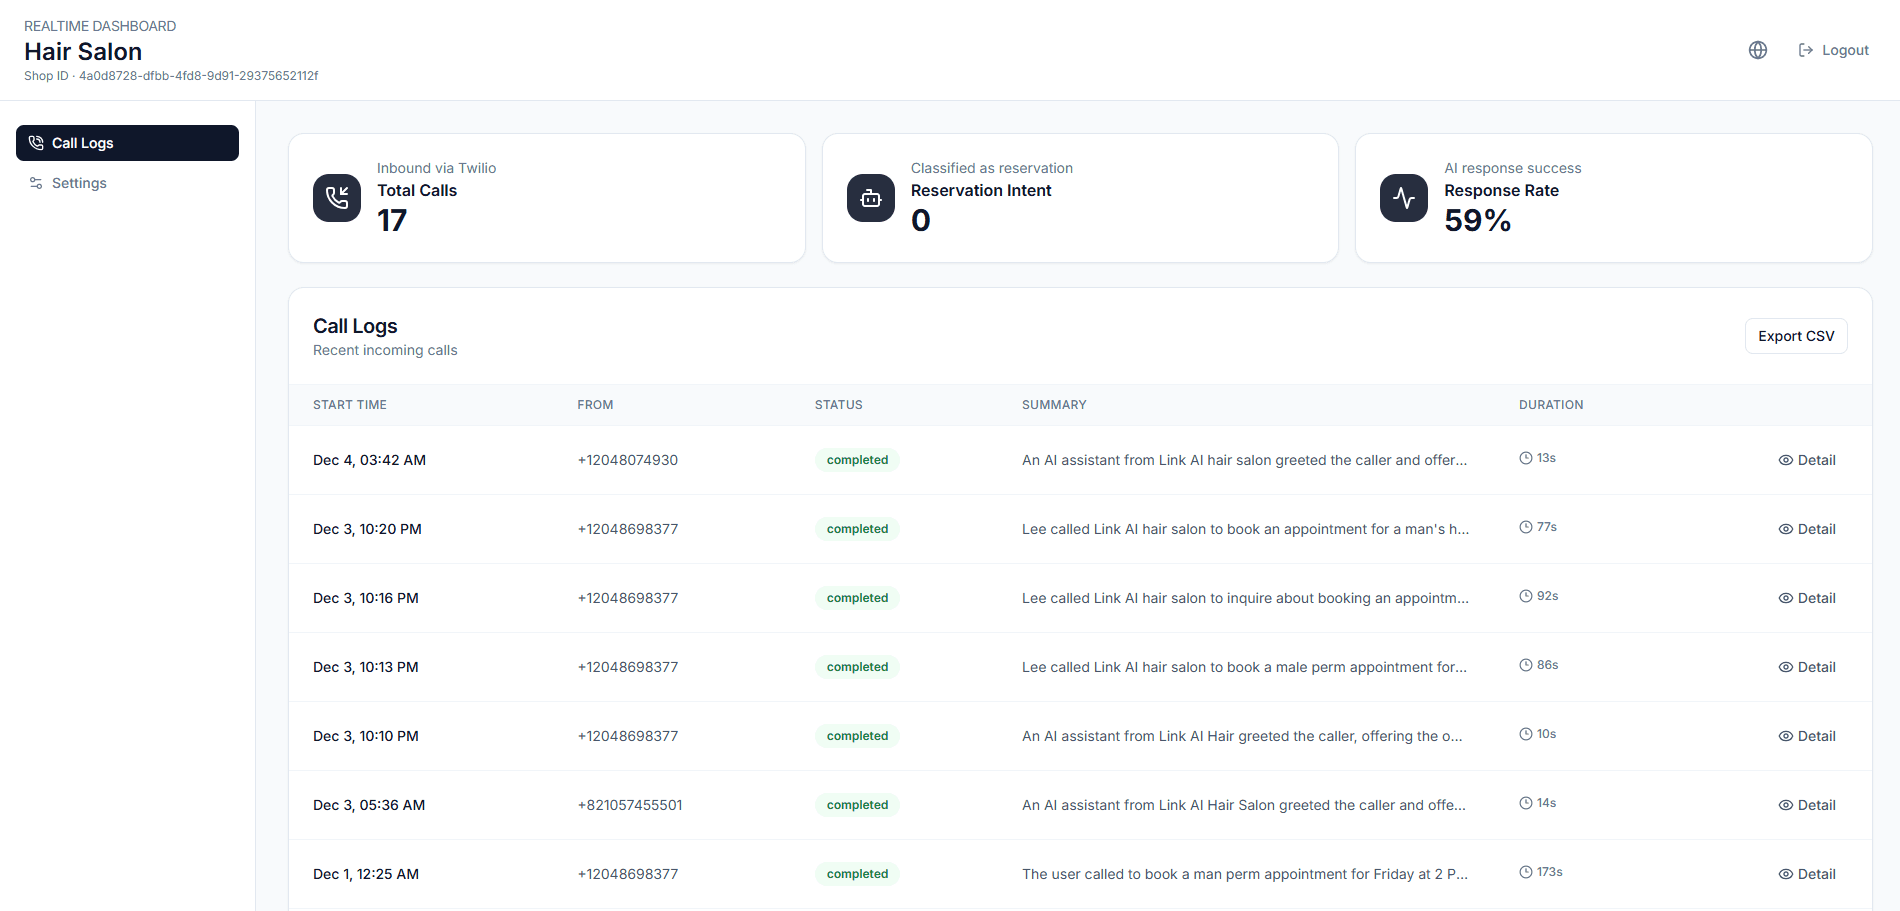The image size is (1900, 911).
Task: Open Detail for the Dec 4, 03:42 AM call
Action: (1807, 459)
